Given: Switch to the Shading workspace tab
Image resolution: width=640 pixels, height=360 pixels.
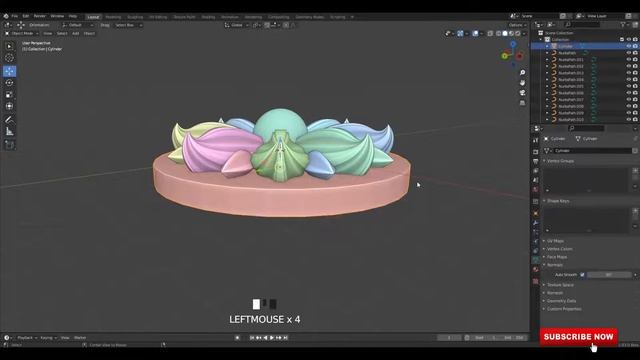Looking at the screenshot, I should tap(208, 17).
